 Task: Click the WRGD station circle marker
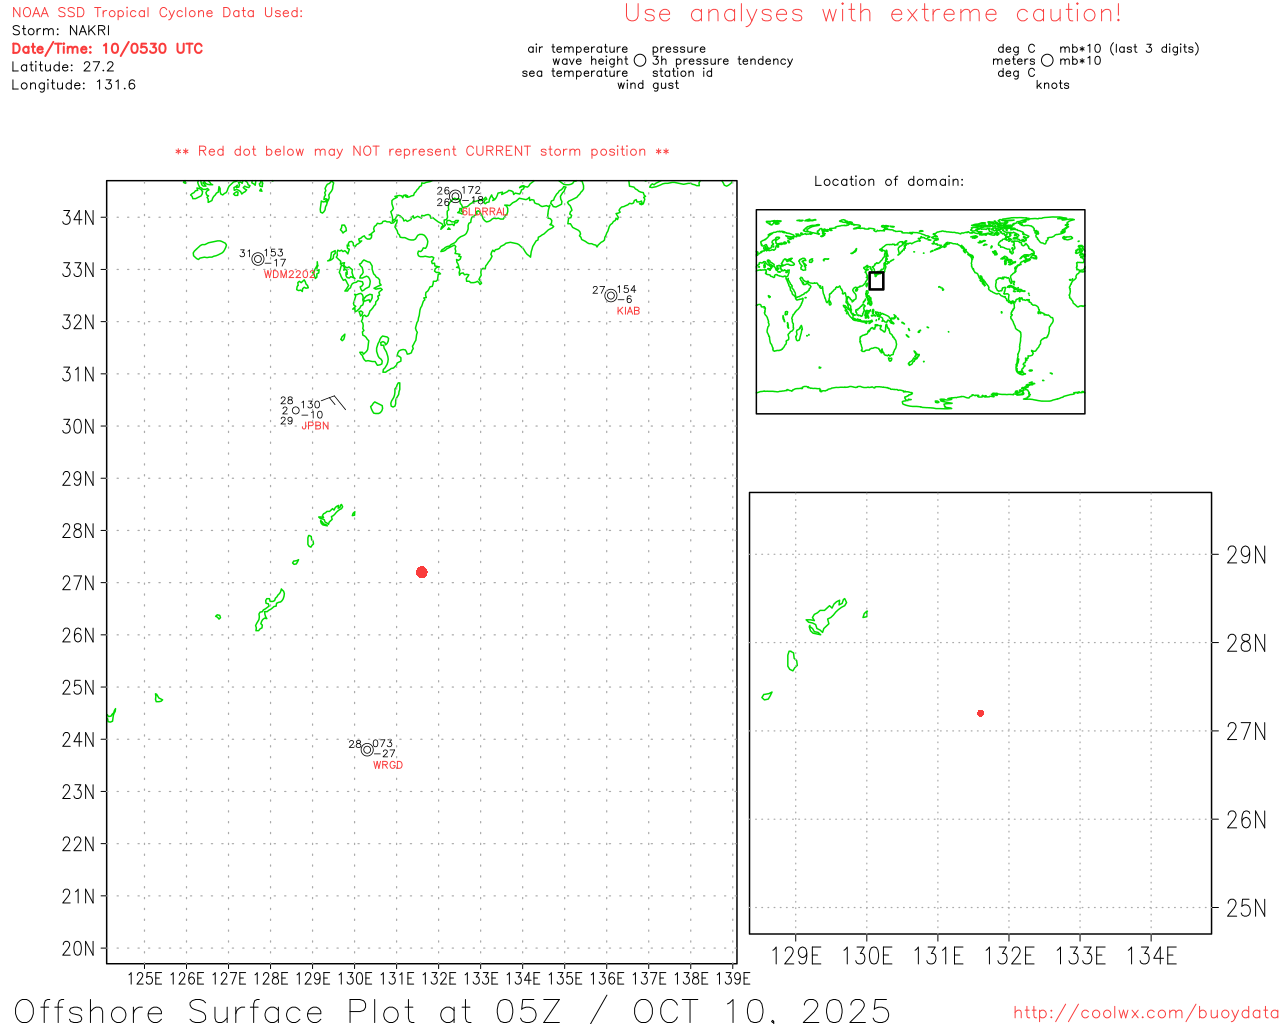tap(367, 749)
